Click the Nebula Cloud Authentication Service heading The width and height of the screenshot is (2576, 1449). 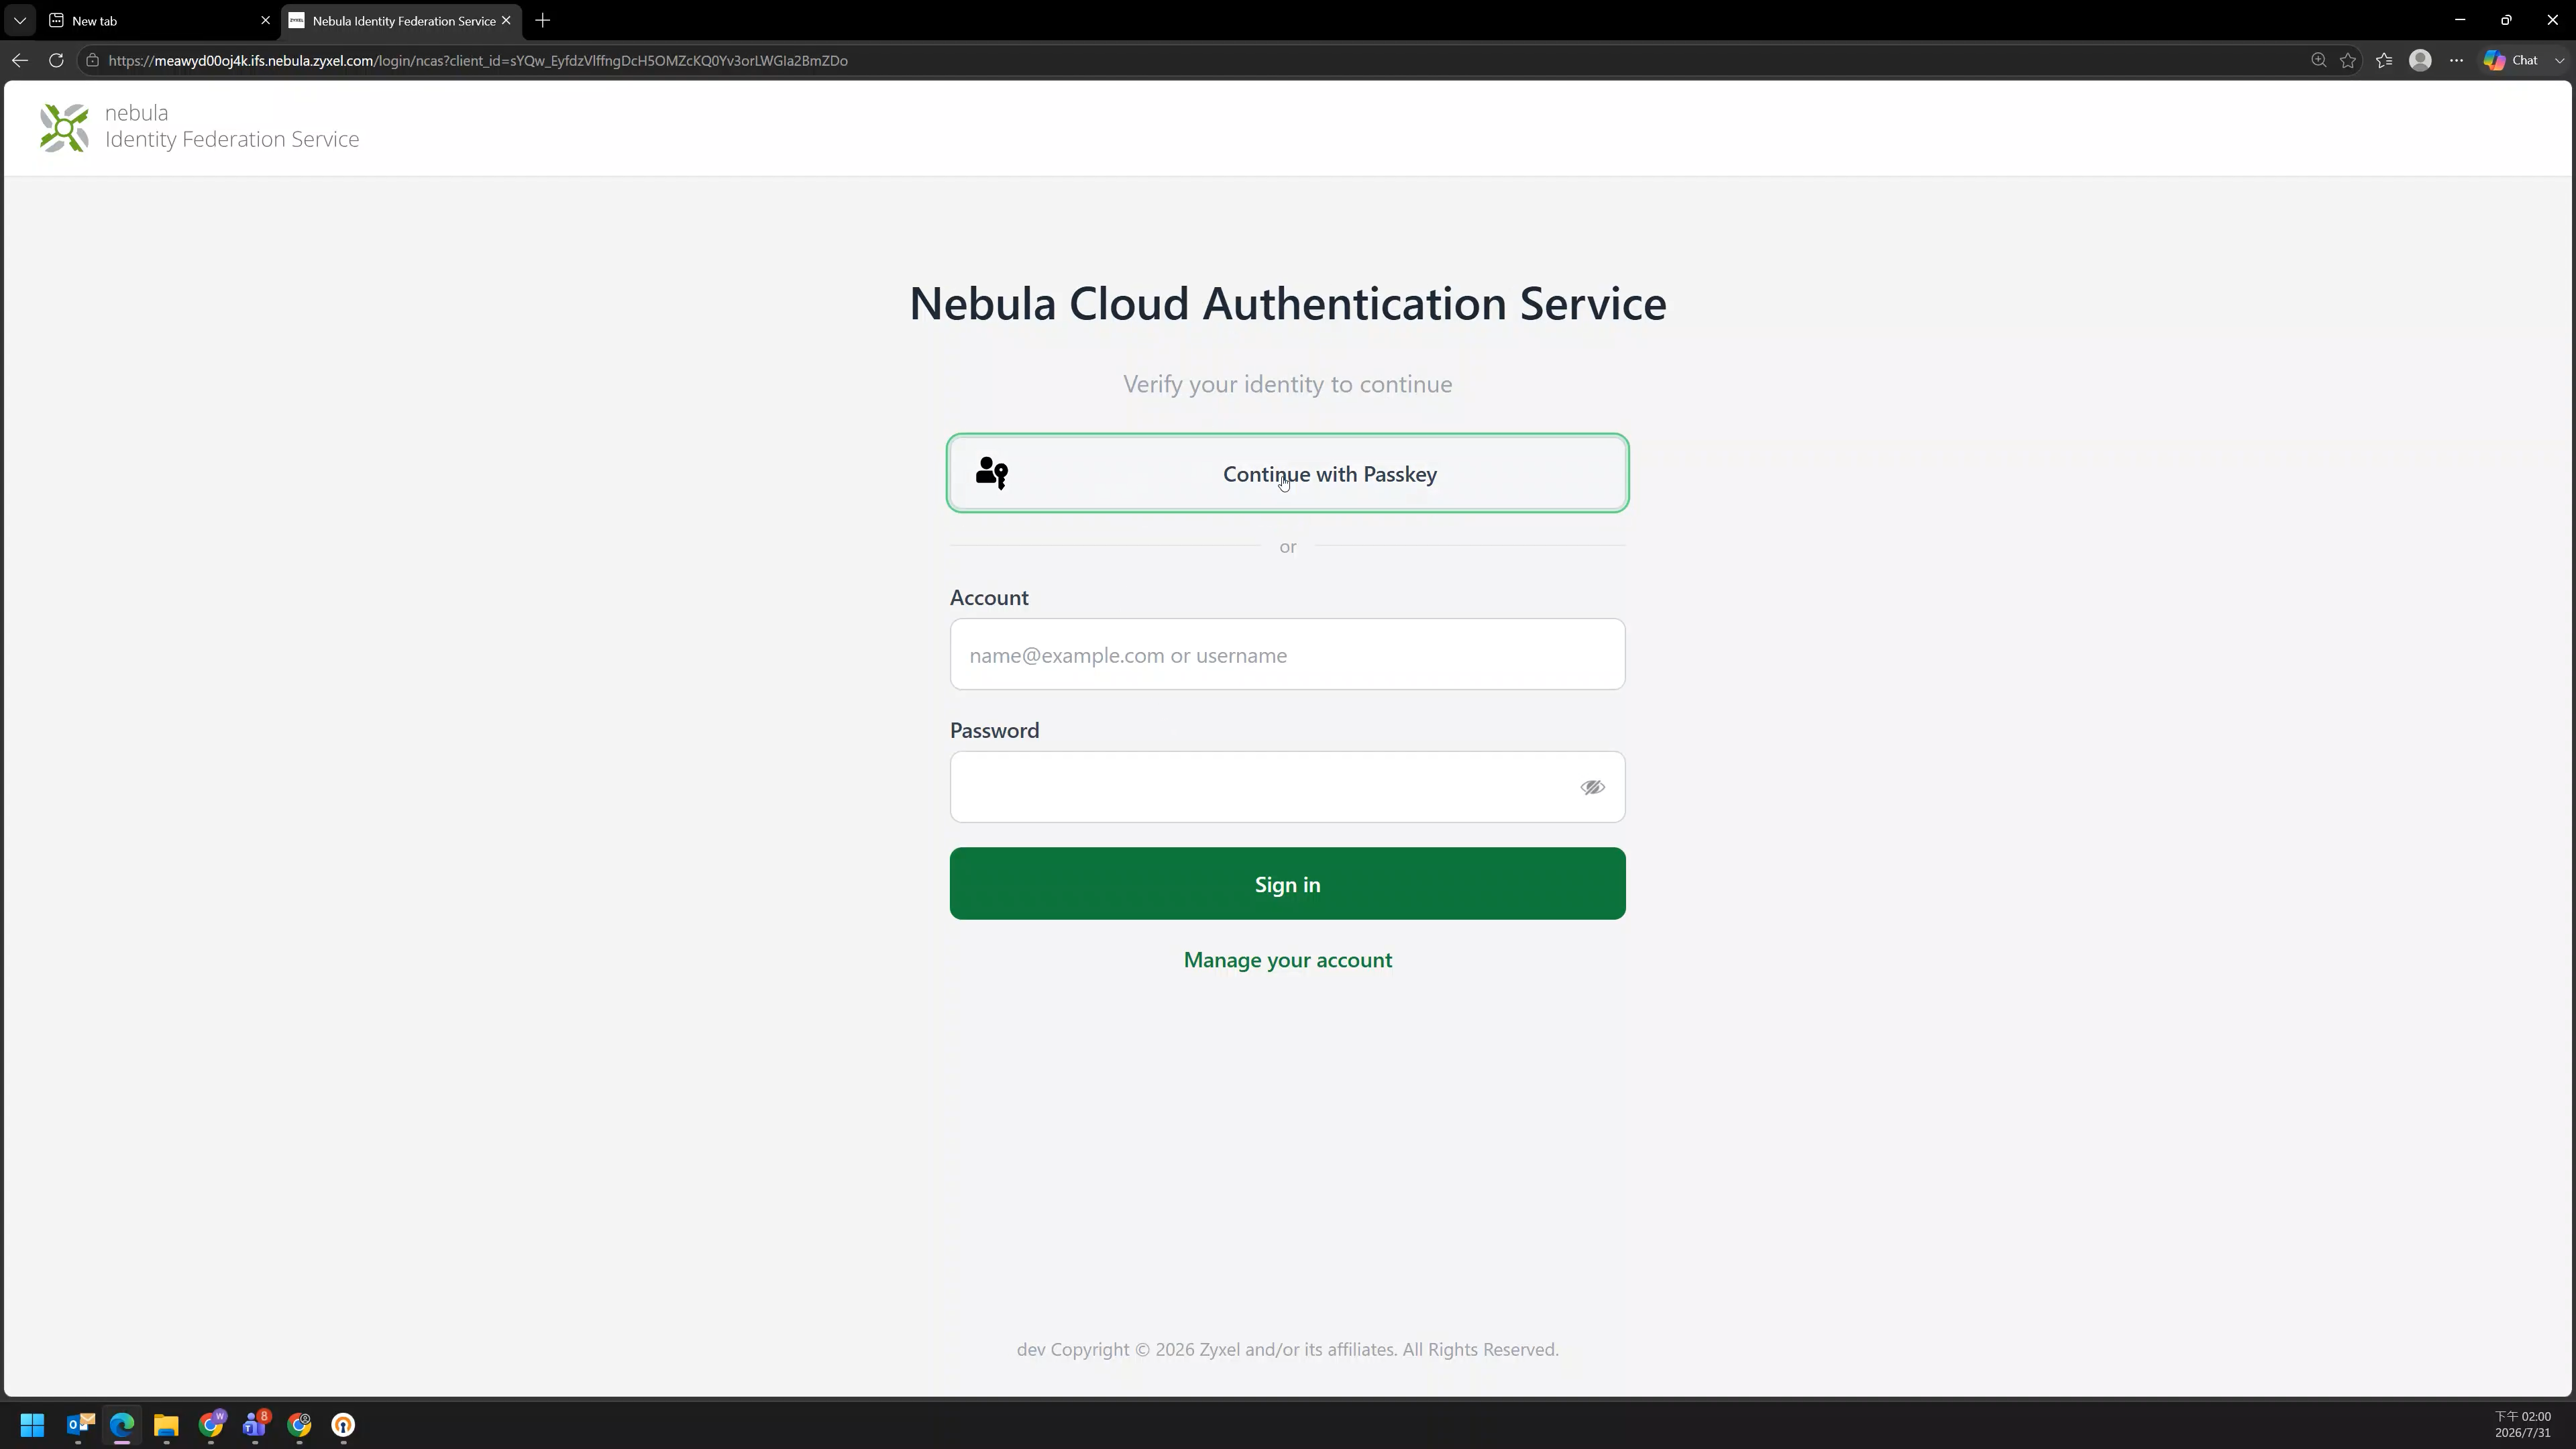1288,304
